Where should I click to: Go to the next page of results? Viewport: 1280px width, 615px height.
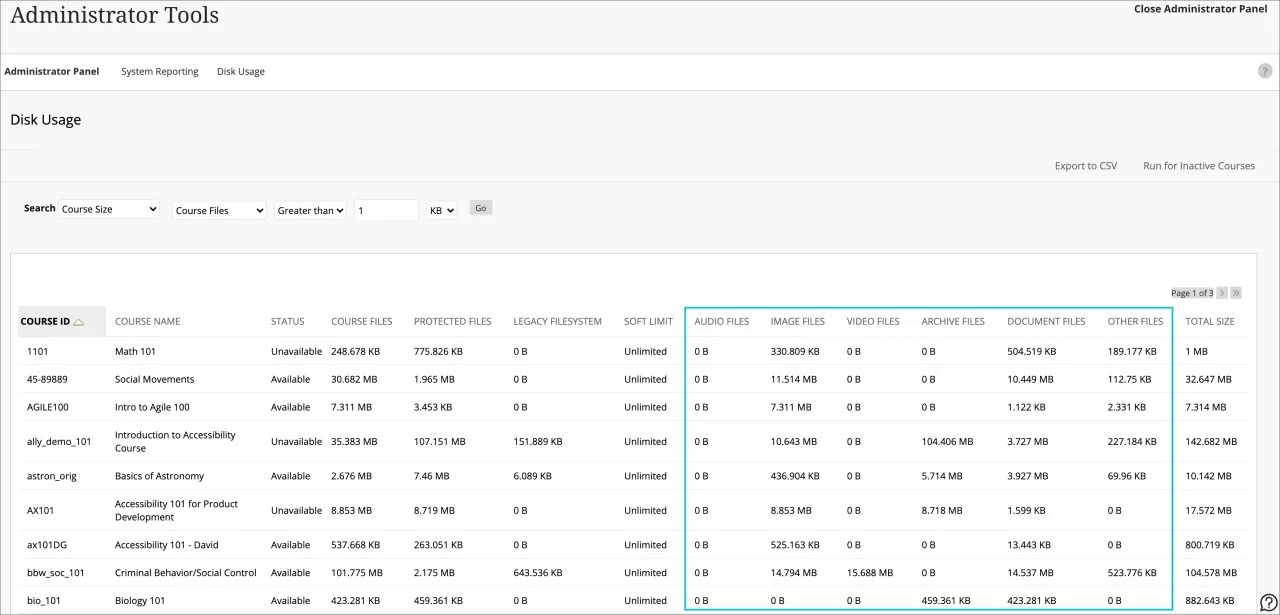(x=1222, y=292)
